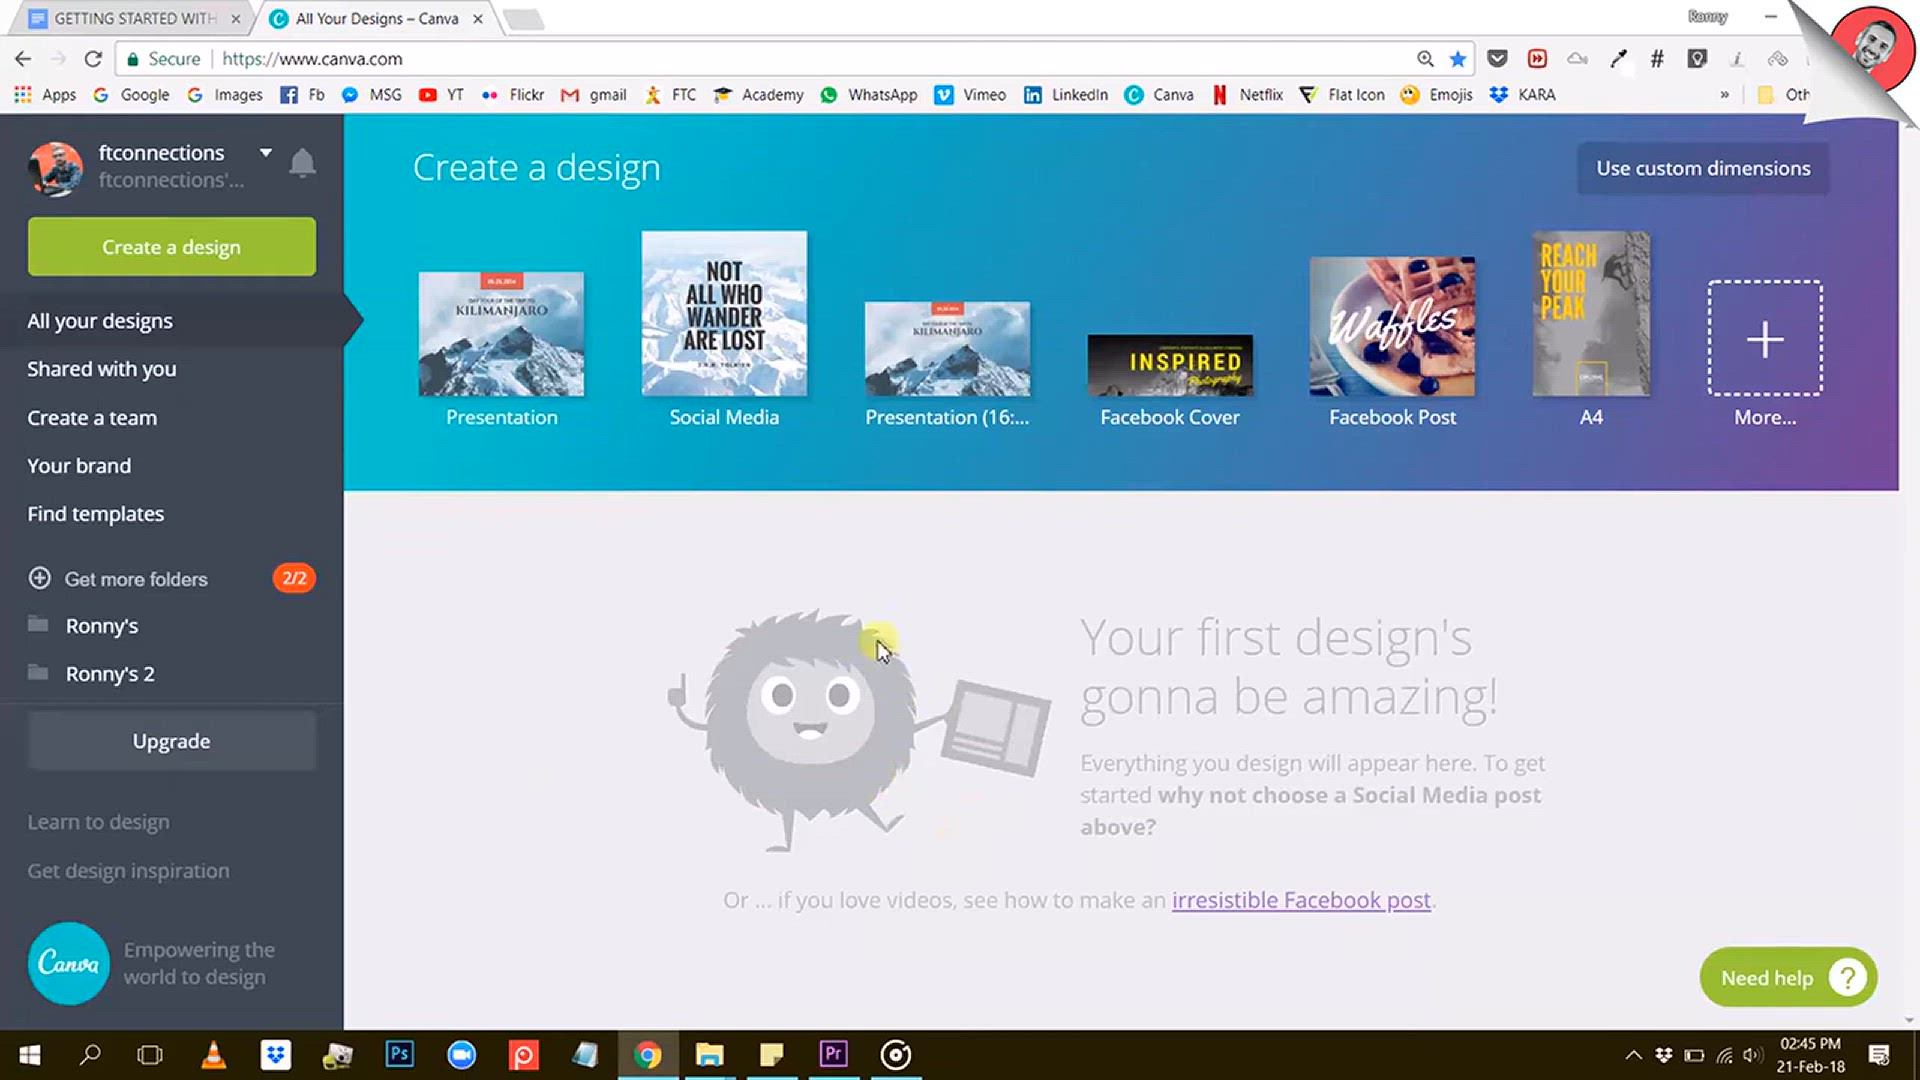Screen dimensions: 1920x1080
Task: Click the More plus design types box
Action: [1765, 338]
